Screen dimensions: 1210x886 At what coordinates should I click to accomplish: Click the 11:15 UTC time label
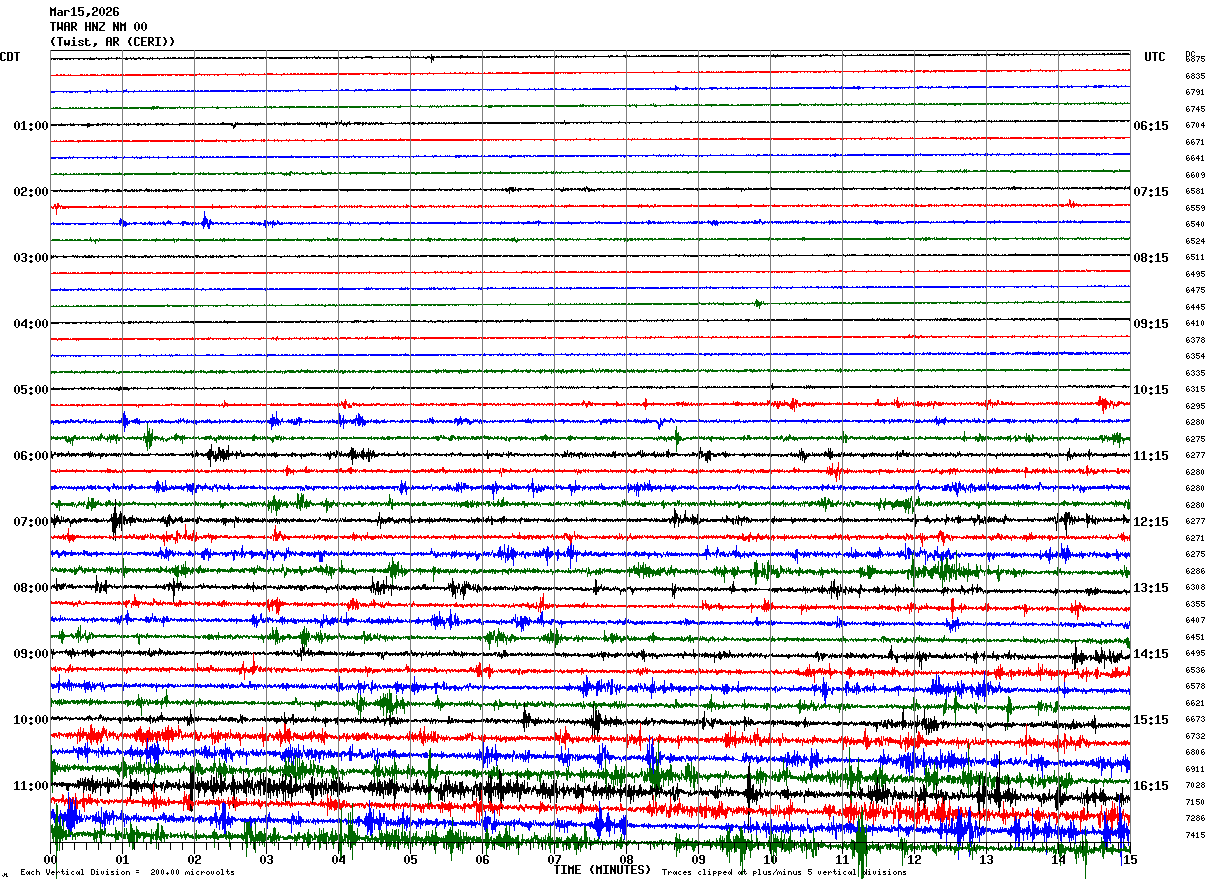click(1151, 456)
